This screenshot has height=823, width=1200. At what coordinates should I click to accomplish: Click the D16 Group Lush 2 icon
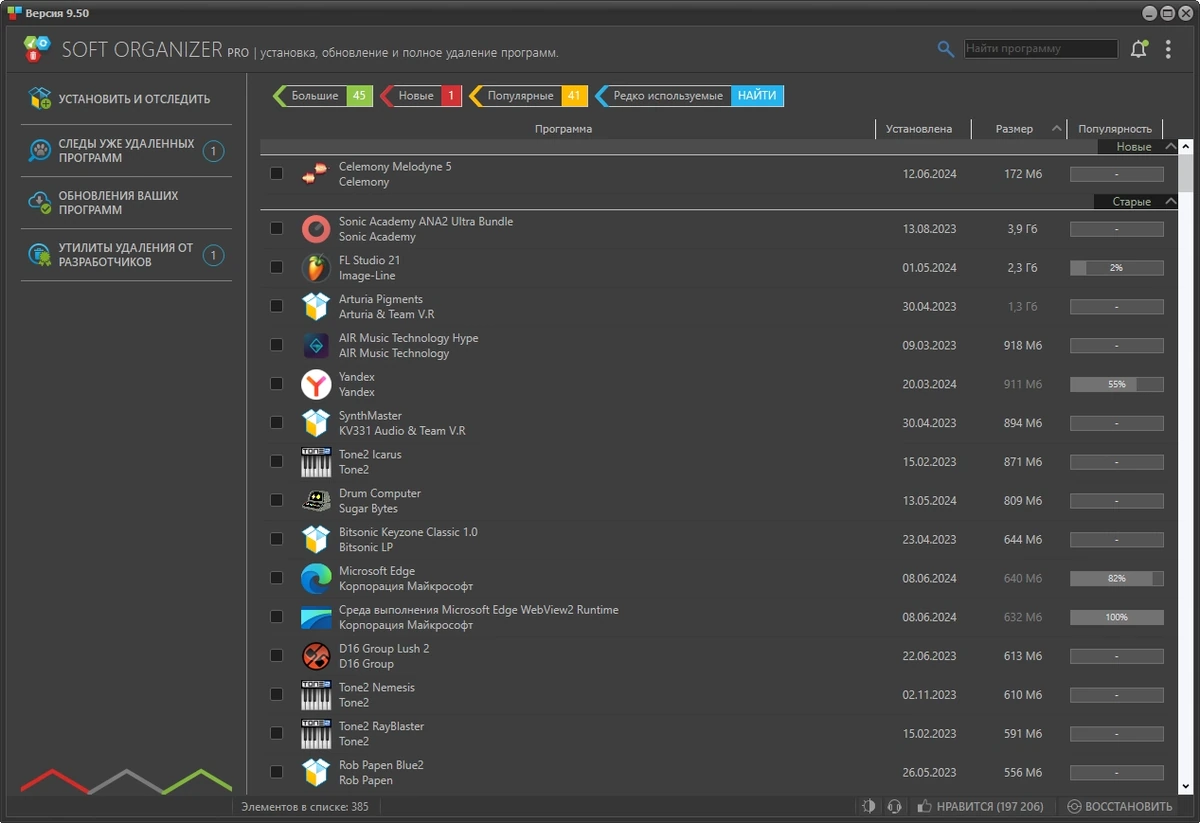316,656
